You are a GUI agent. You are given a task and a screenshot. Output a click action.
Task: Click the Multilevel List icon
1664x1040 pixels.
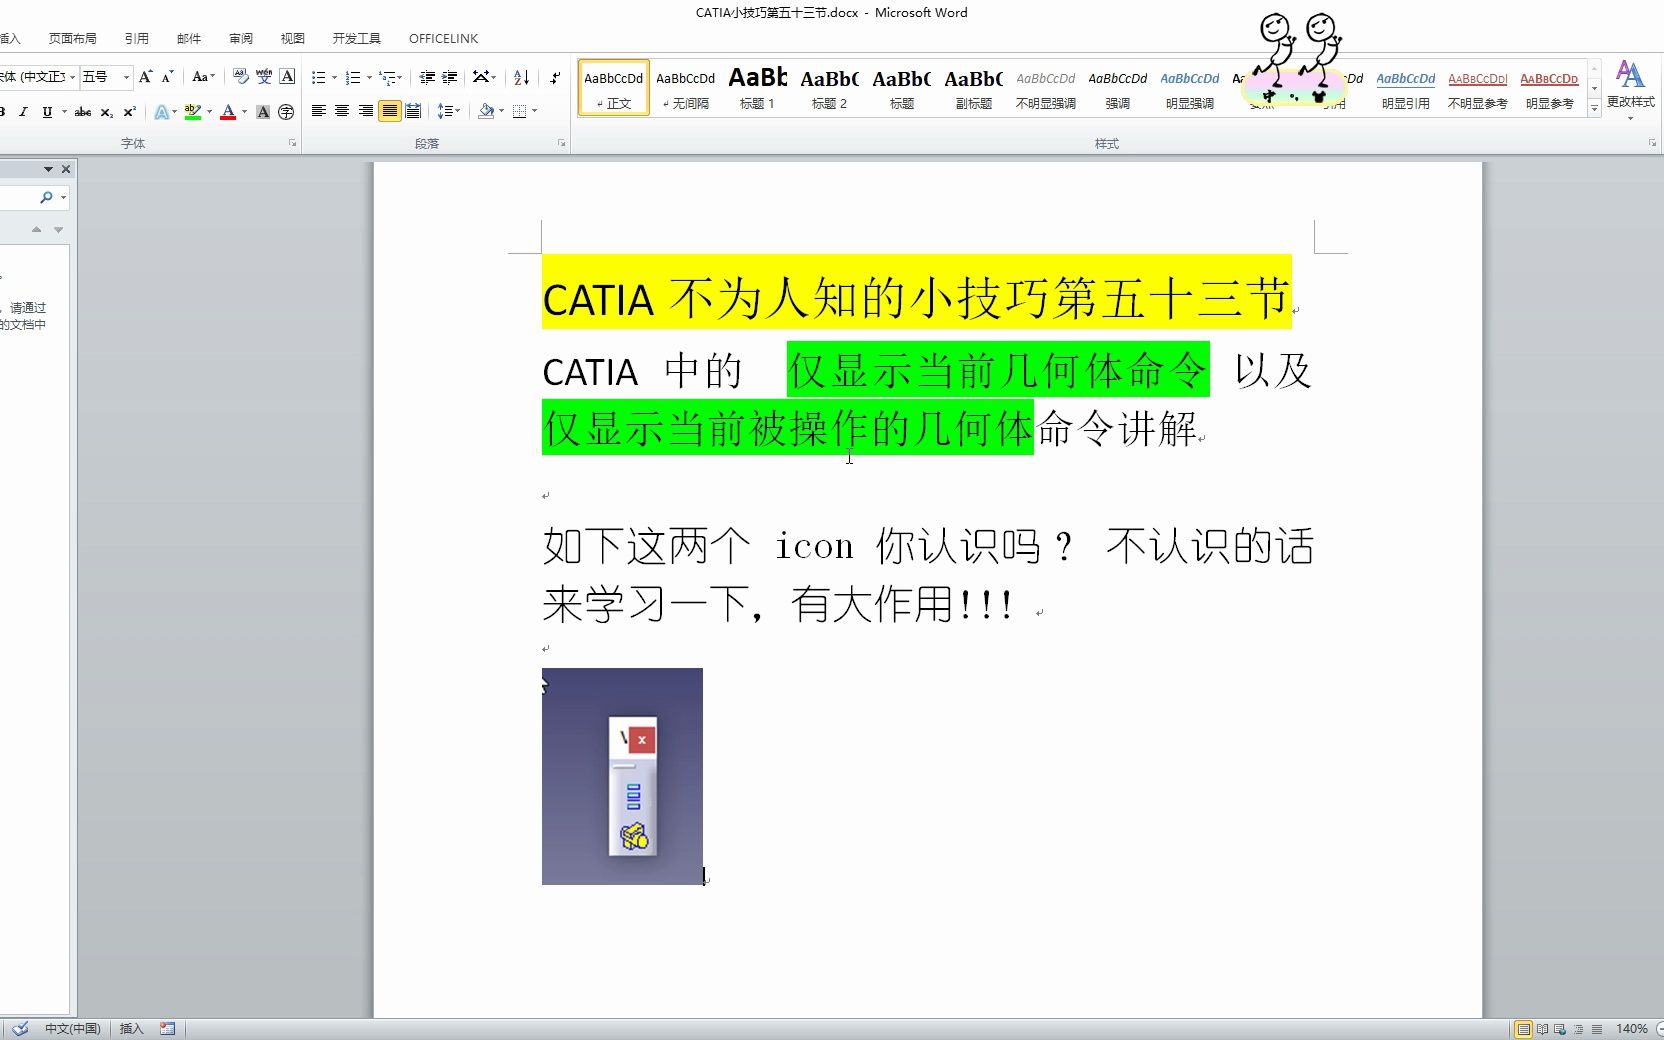(387, 77)
